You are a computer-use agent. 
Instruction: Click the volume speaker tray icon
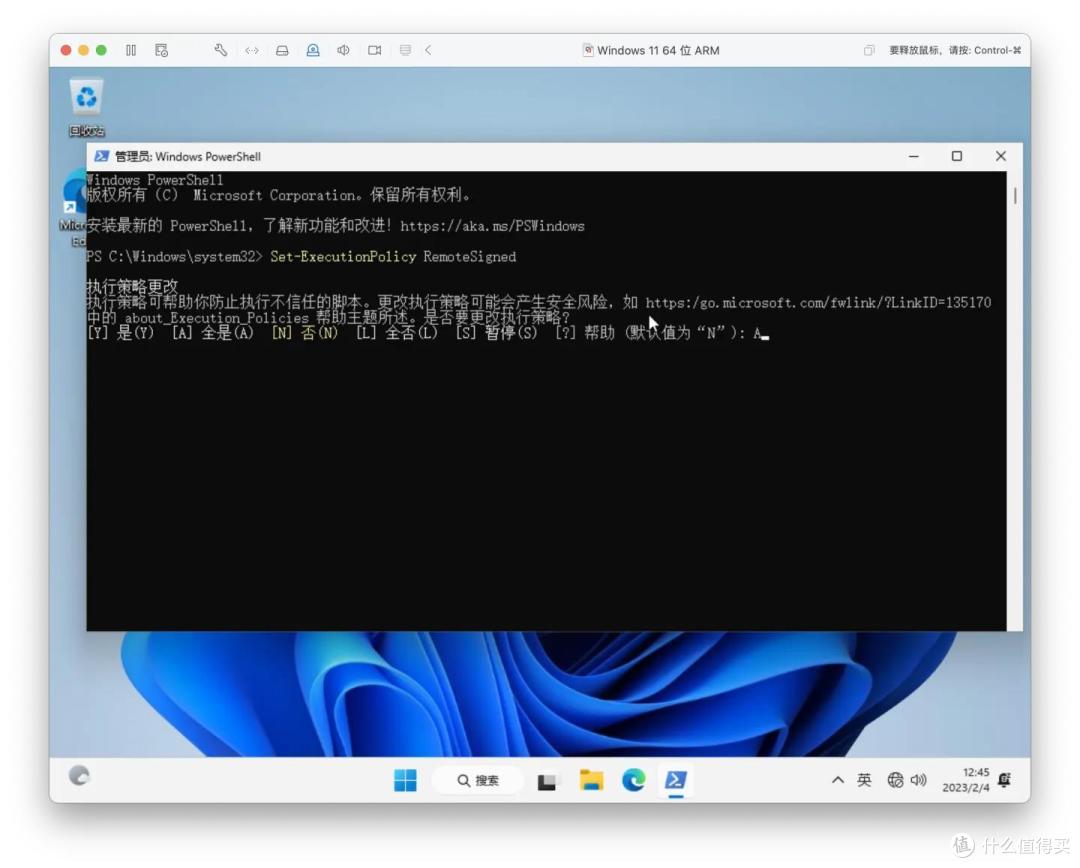pyautogui.click(x=918, y=780)
